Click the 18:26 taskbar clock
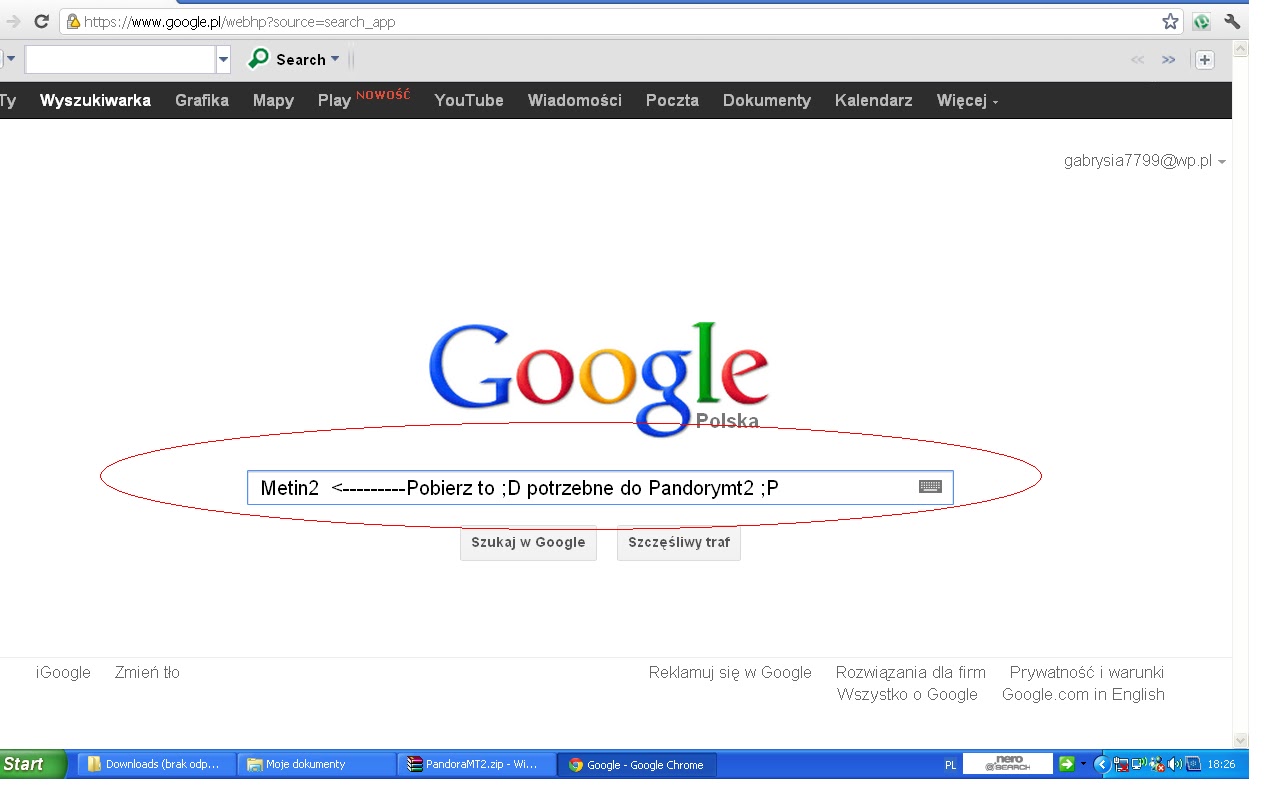The image size is (1280, 800). [1221, 764]
